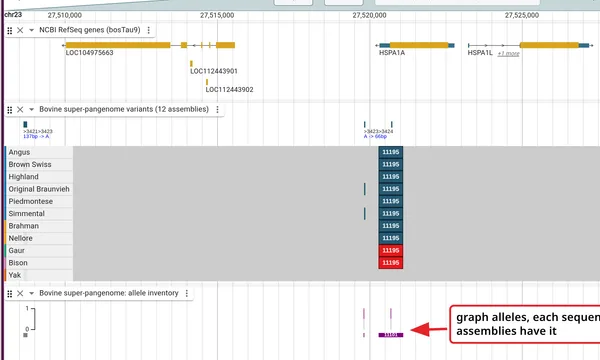
Task: Close the Bovine super-pangenome variants track
Action: click(x=20, y=110)
